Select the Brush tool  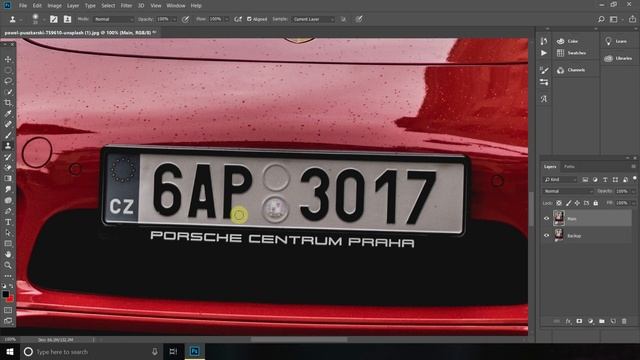[8, 135]
